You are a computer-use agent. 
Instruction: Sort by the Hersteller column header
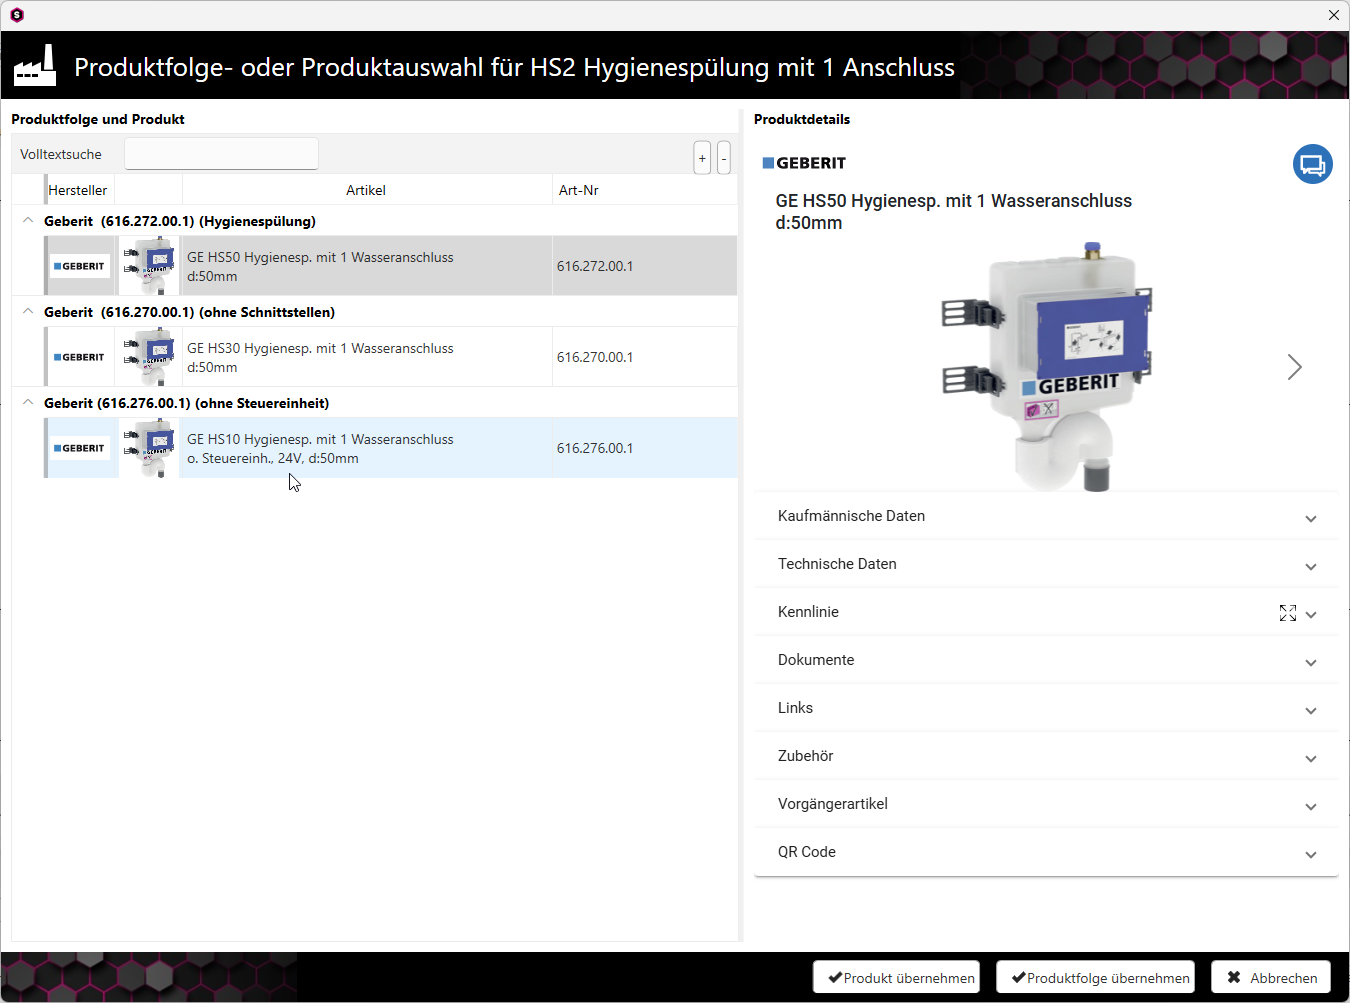(79, 190)
